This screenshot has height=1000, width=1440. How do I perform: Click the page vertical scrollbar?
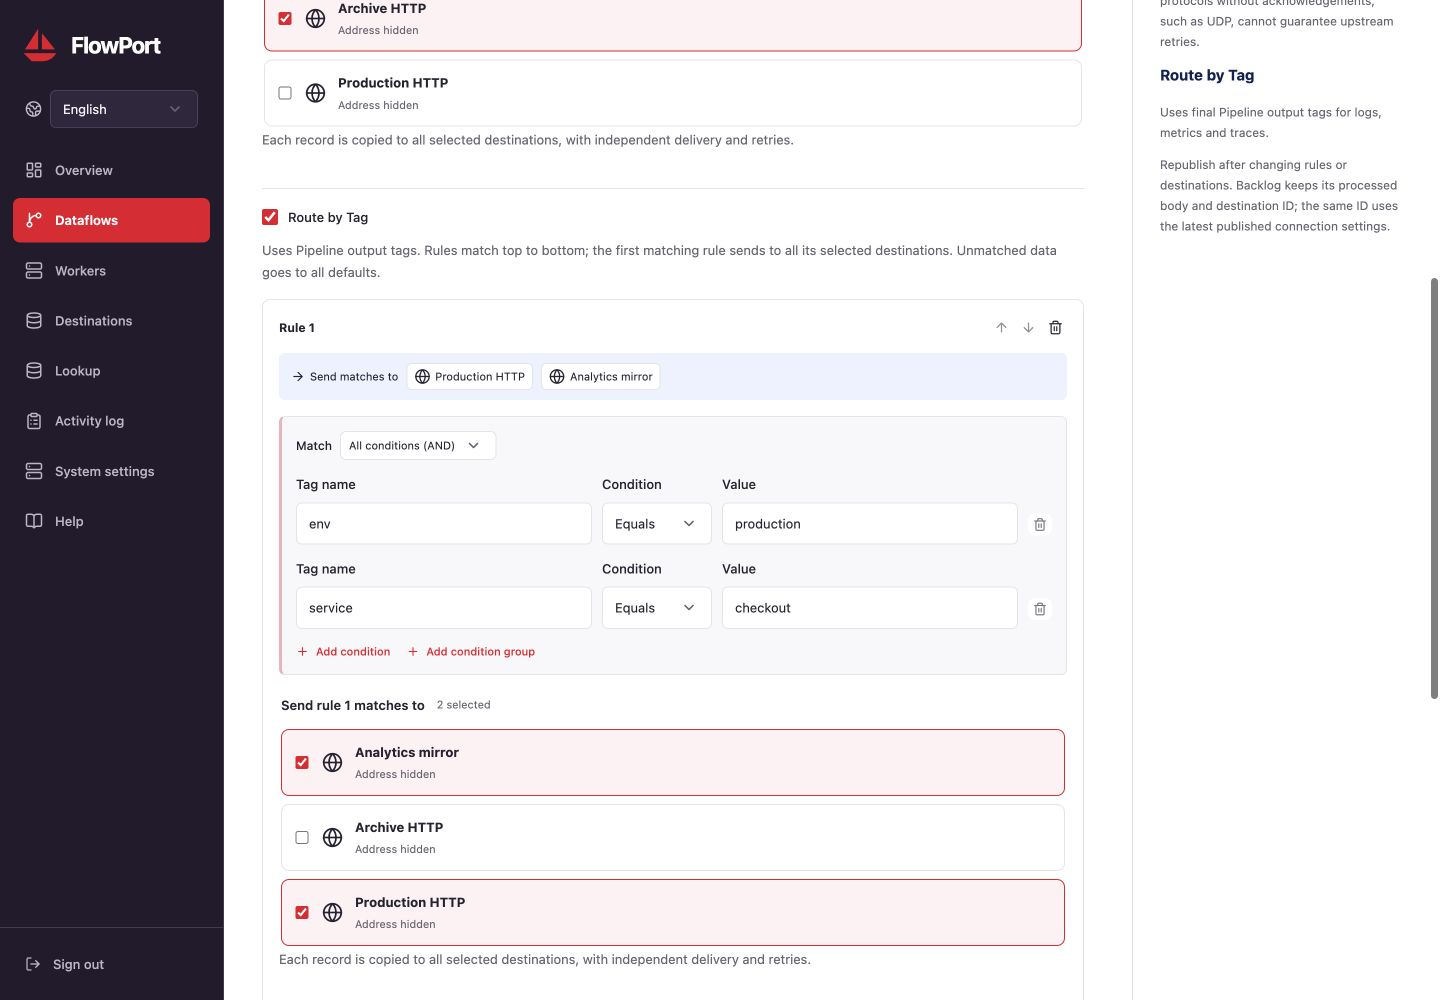click(1434, 488)
